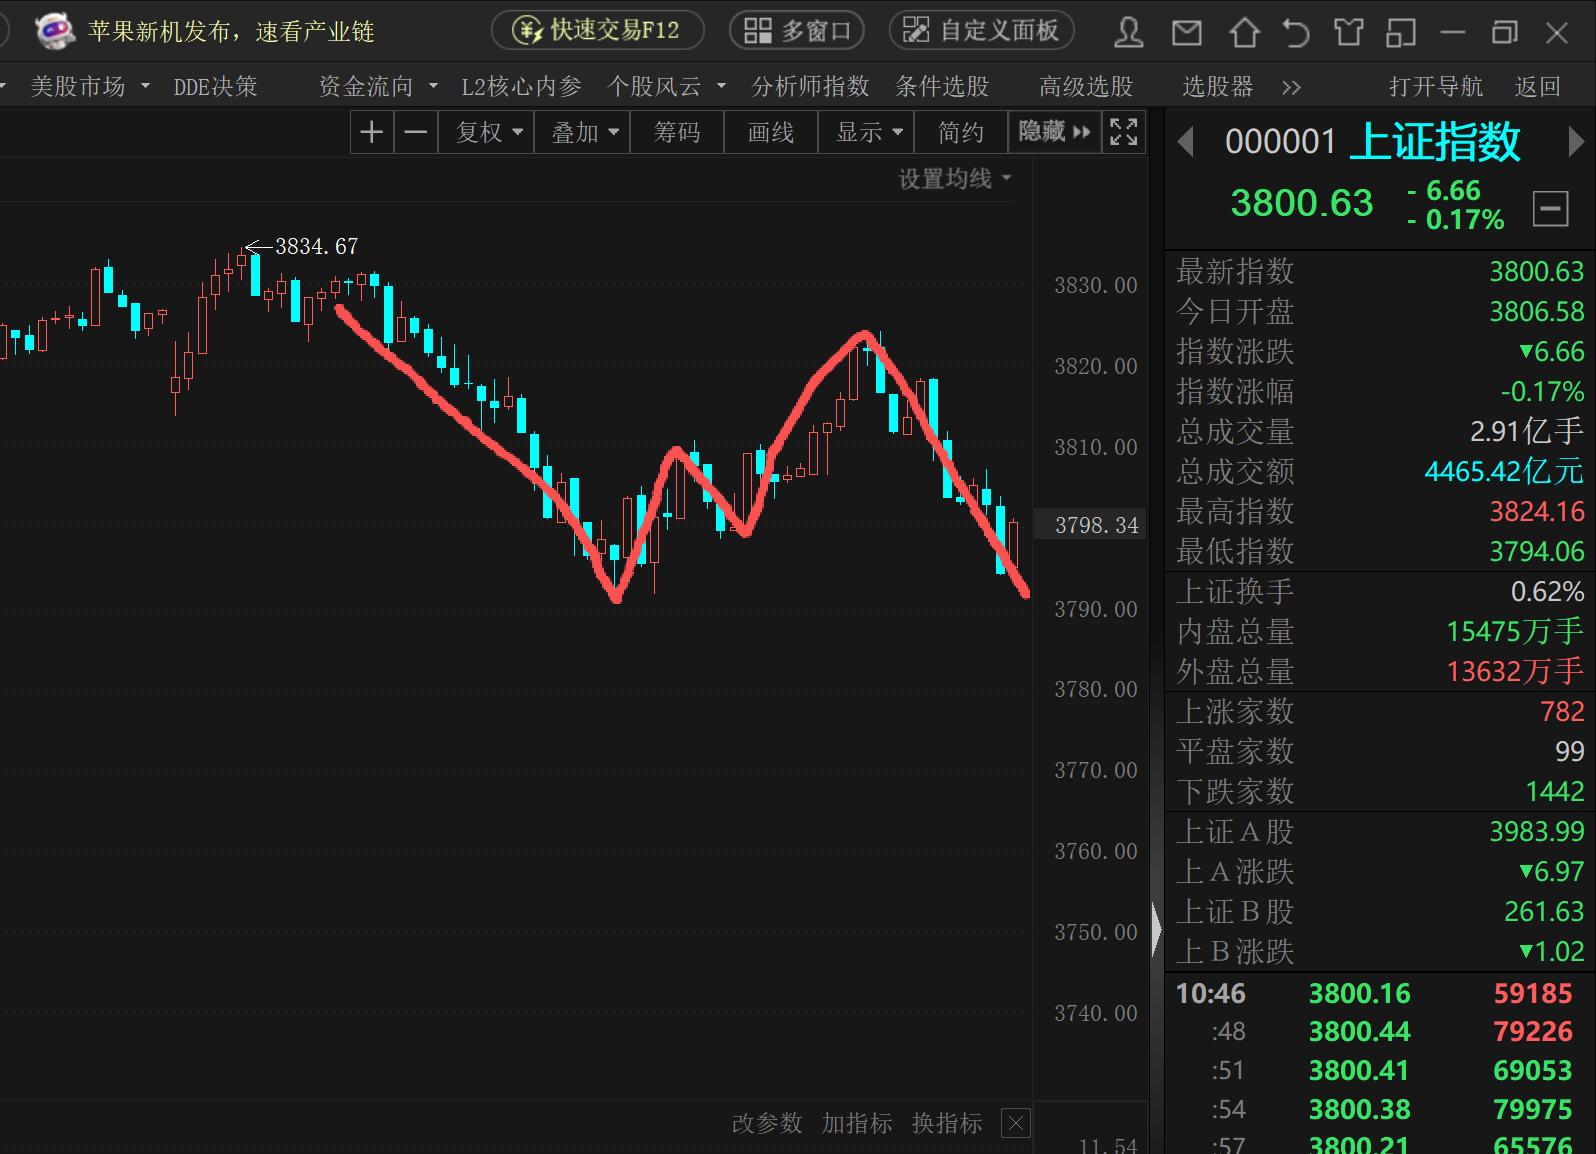
Task: Open L2核心内参 menu
Action: [521, 87]
